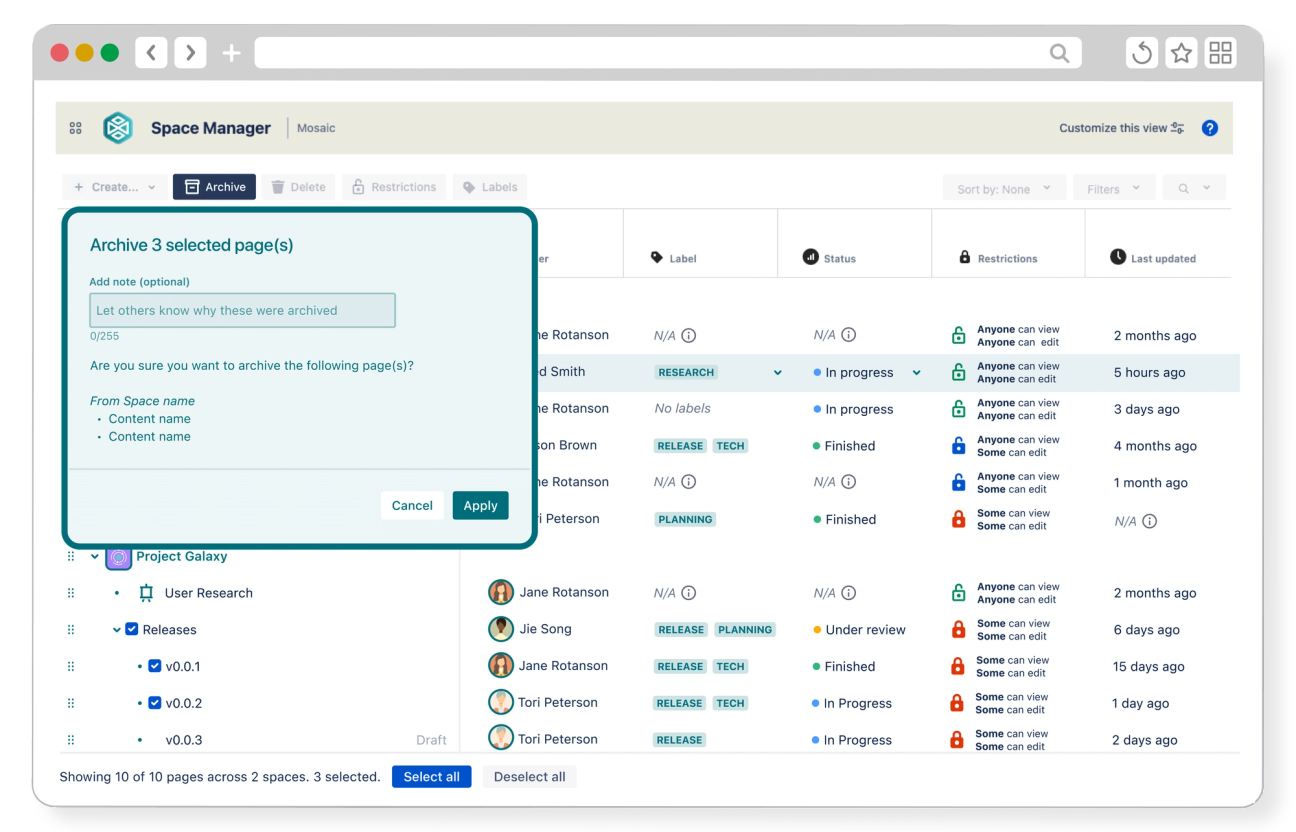This screenshot has width=1296, height=832.
Task: Click the clock icon in Last updated header
Action: click(x=1116, y=257)
